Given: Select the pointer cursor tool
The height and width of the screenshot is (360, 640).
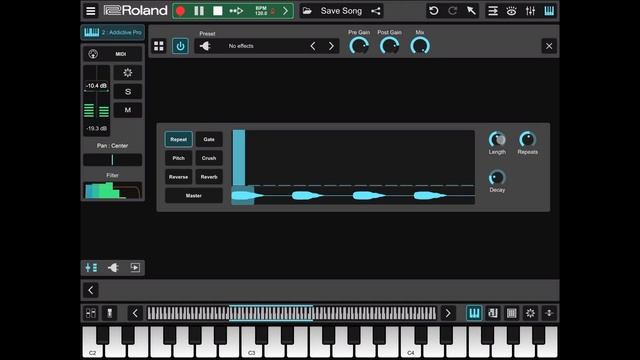Looking at the screenshot, I should 471,11.
